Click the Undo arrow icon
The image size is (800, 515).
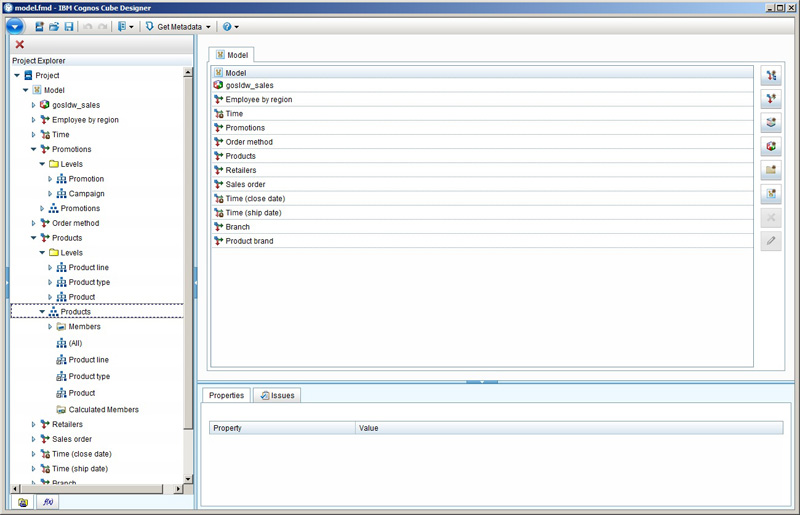88,27
